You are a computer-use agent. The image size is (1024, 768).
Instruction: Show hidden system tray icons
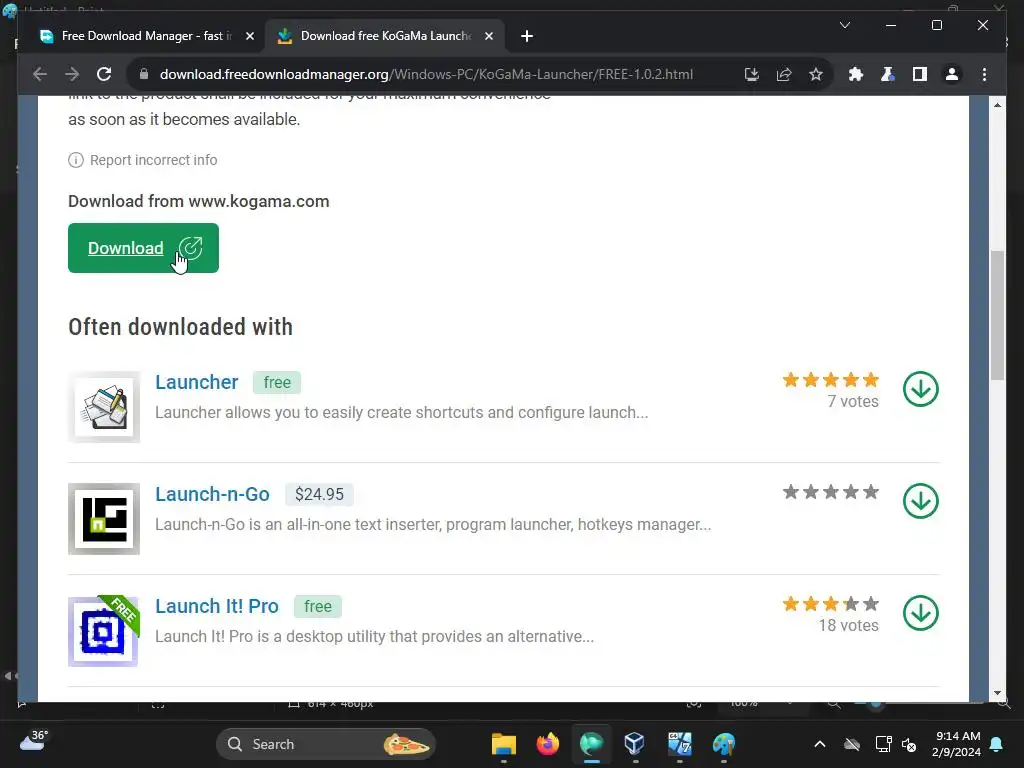click(820, 744)
